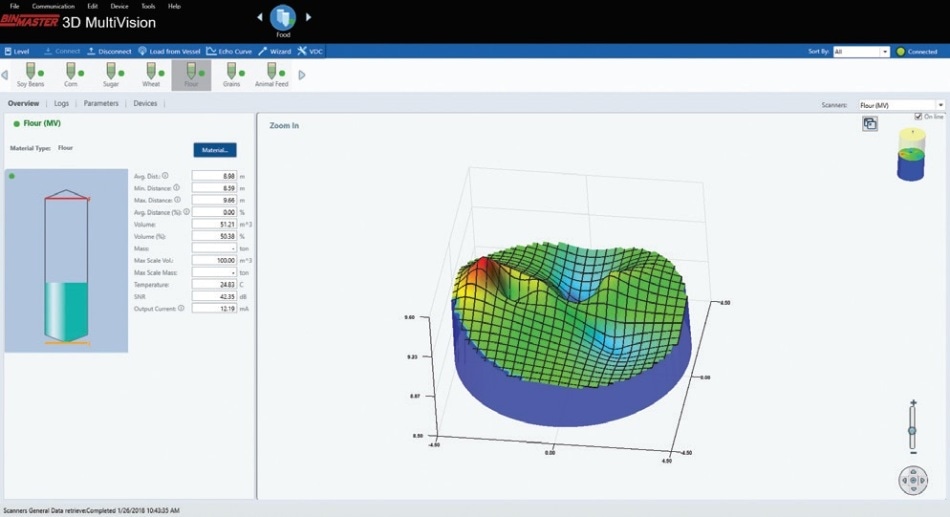Select the Sugar silo icon
The image size is (950, 517).
click(x=111, y=75)
